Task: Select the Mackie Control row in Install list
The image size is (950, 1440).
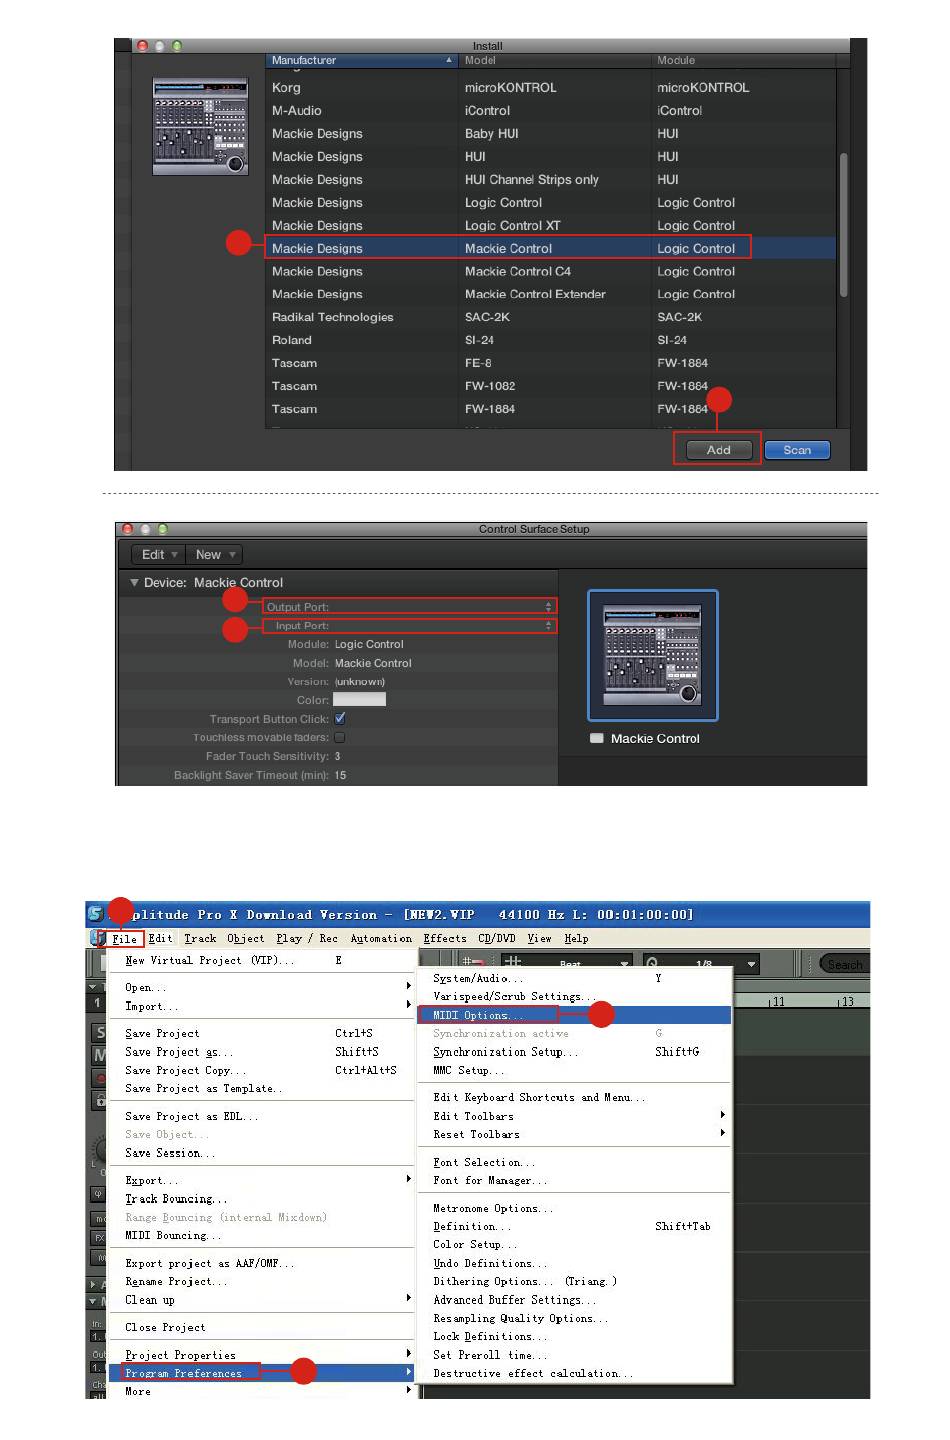Action: pyautogui.click(x=550, y=248)
